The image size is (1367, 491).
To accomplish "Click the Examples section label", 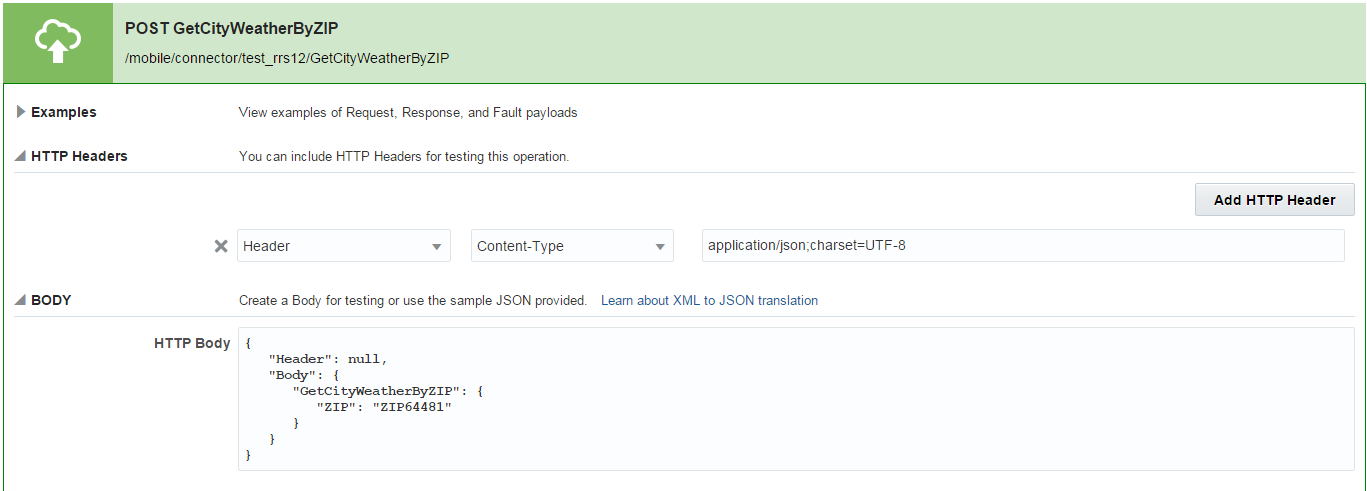I will click(x=64, y=112).
